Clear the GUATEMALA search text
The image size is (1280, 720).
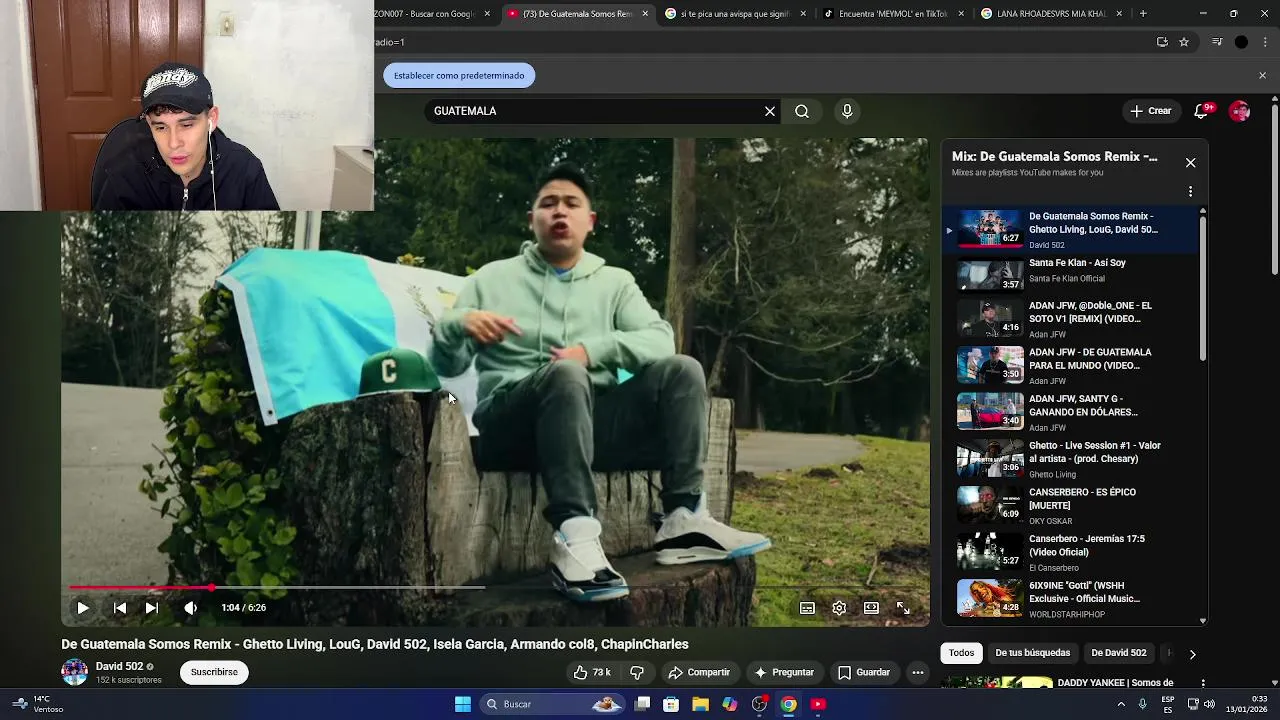(x=770, y=111)
